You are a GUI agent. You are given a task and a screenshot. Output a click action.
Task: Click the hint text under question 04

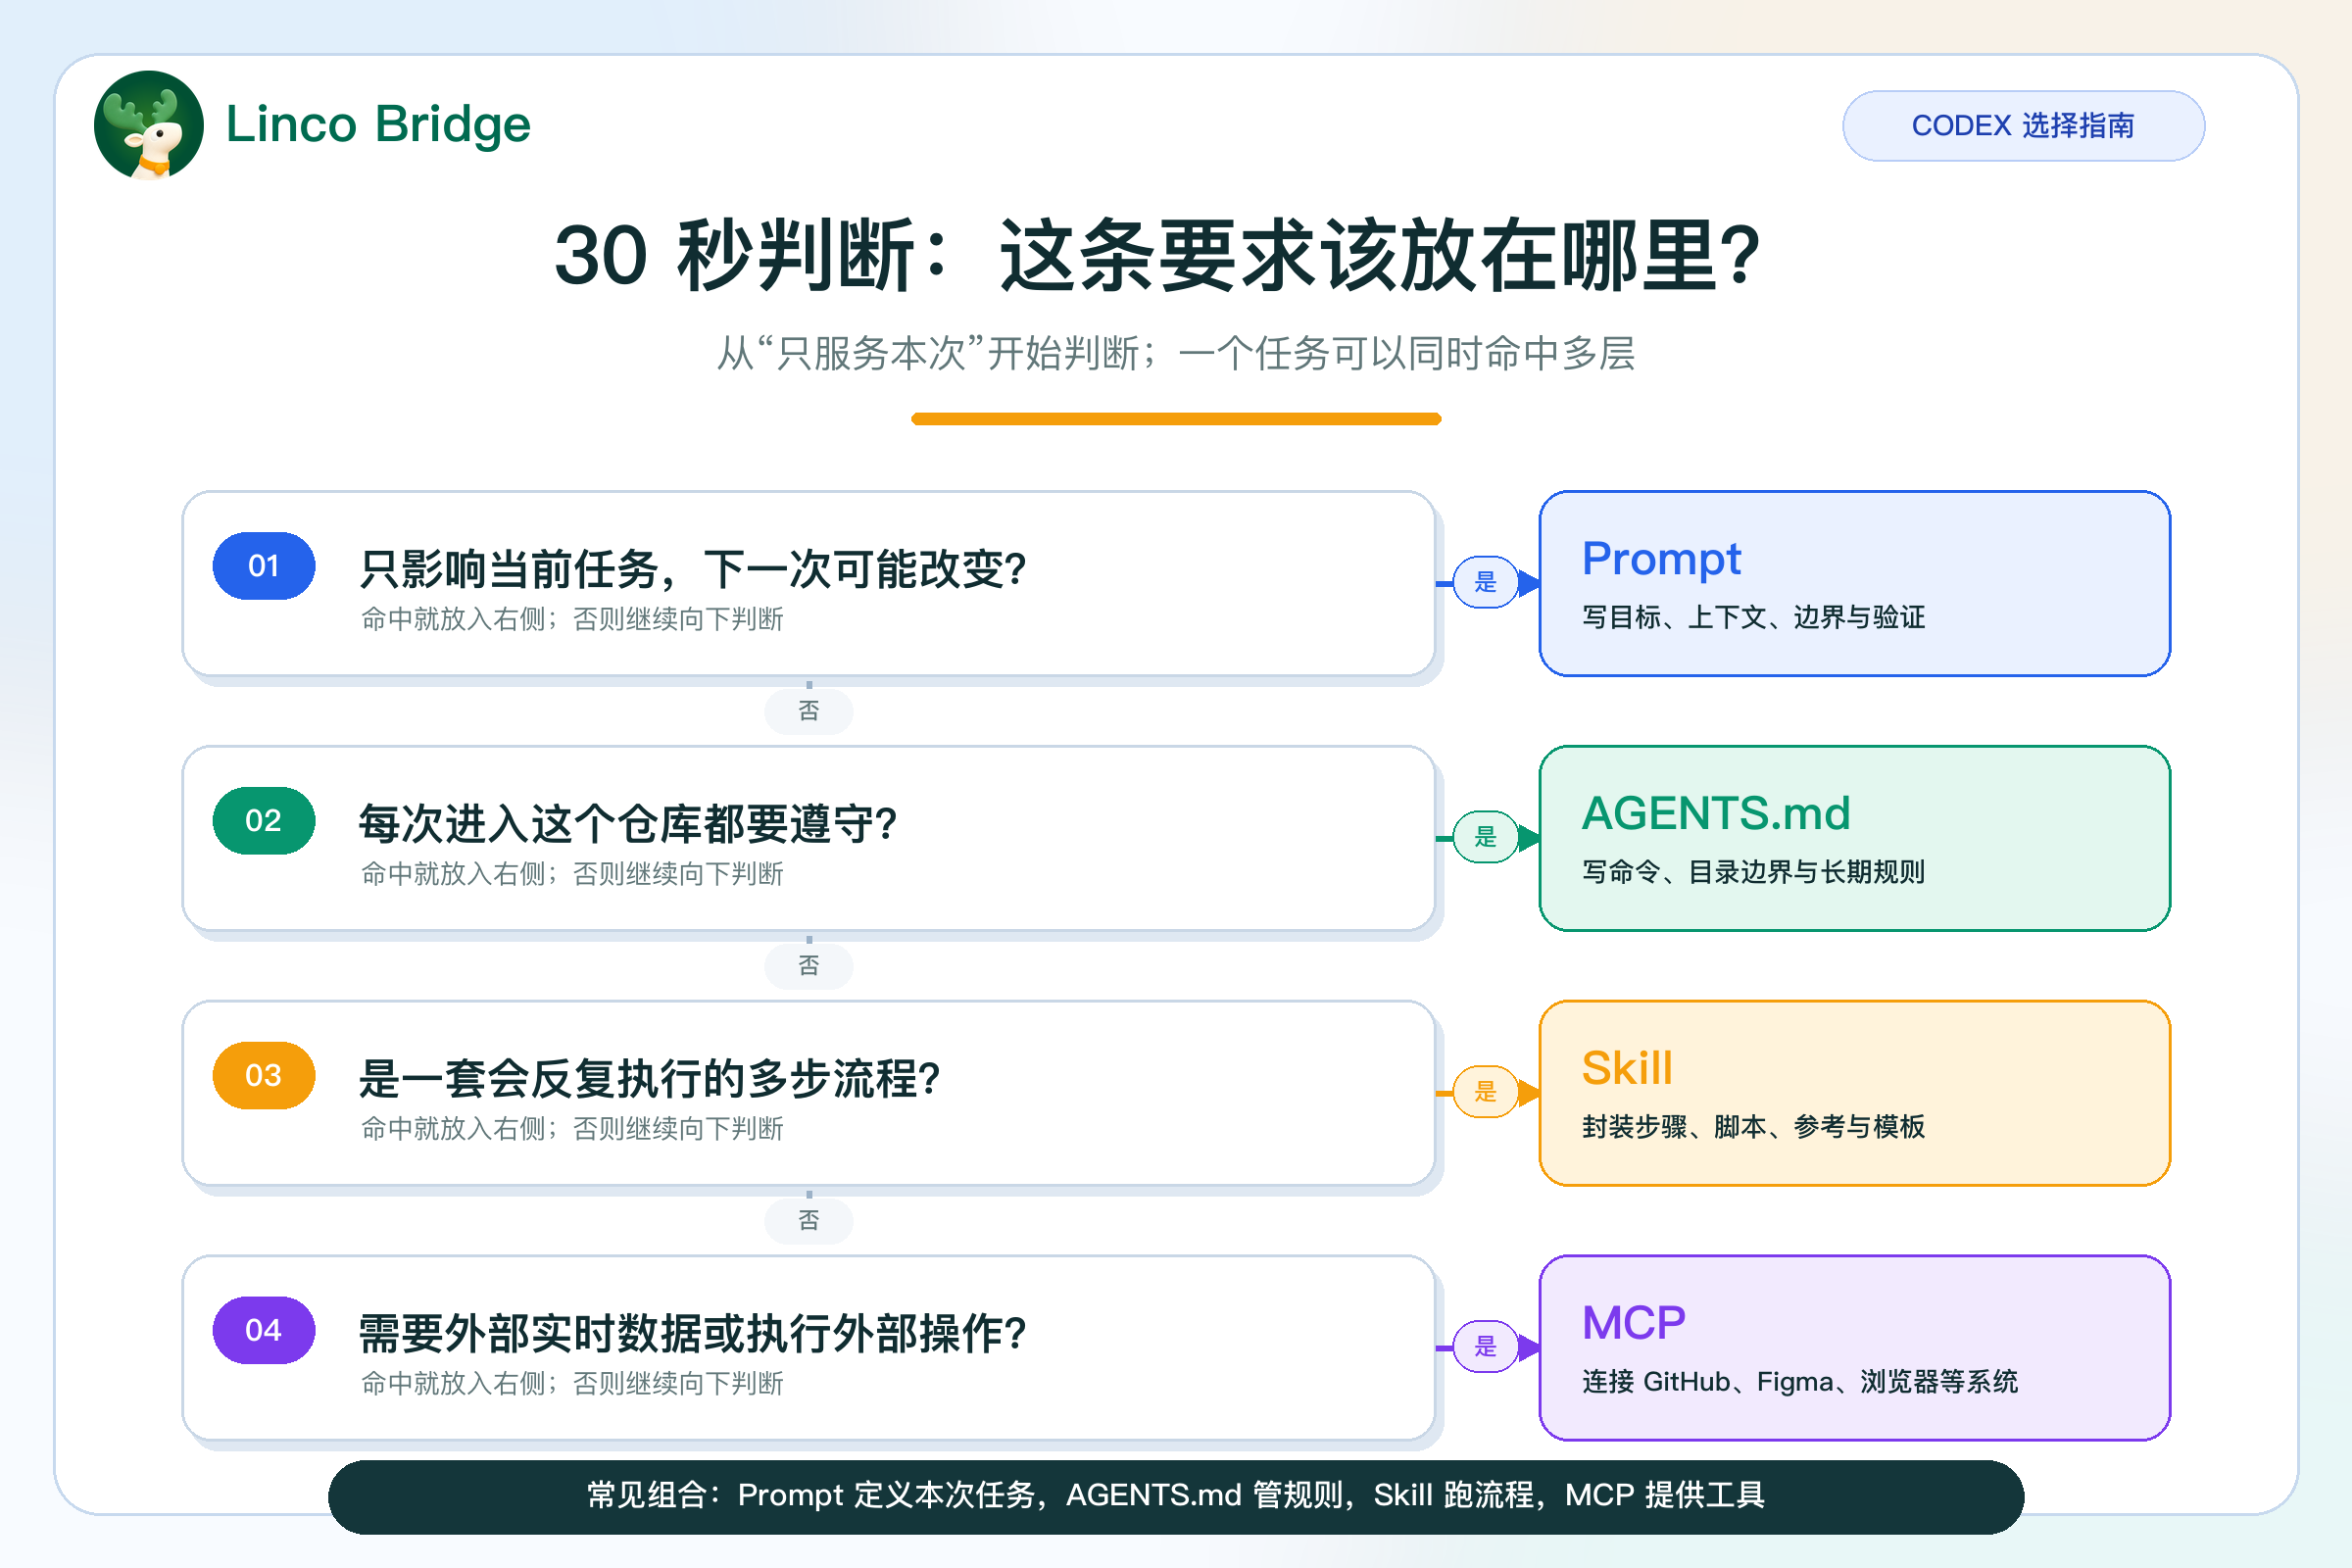[572, 1384]
